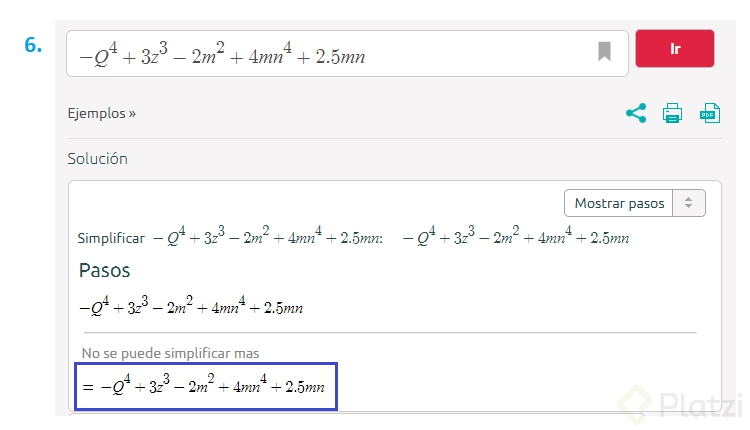The image size is (750, 430).
Task: Bookmark the expression with the bookmark icon
Action: tap(604, 51)
